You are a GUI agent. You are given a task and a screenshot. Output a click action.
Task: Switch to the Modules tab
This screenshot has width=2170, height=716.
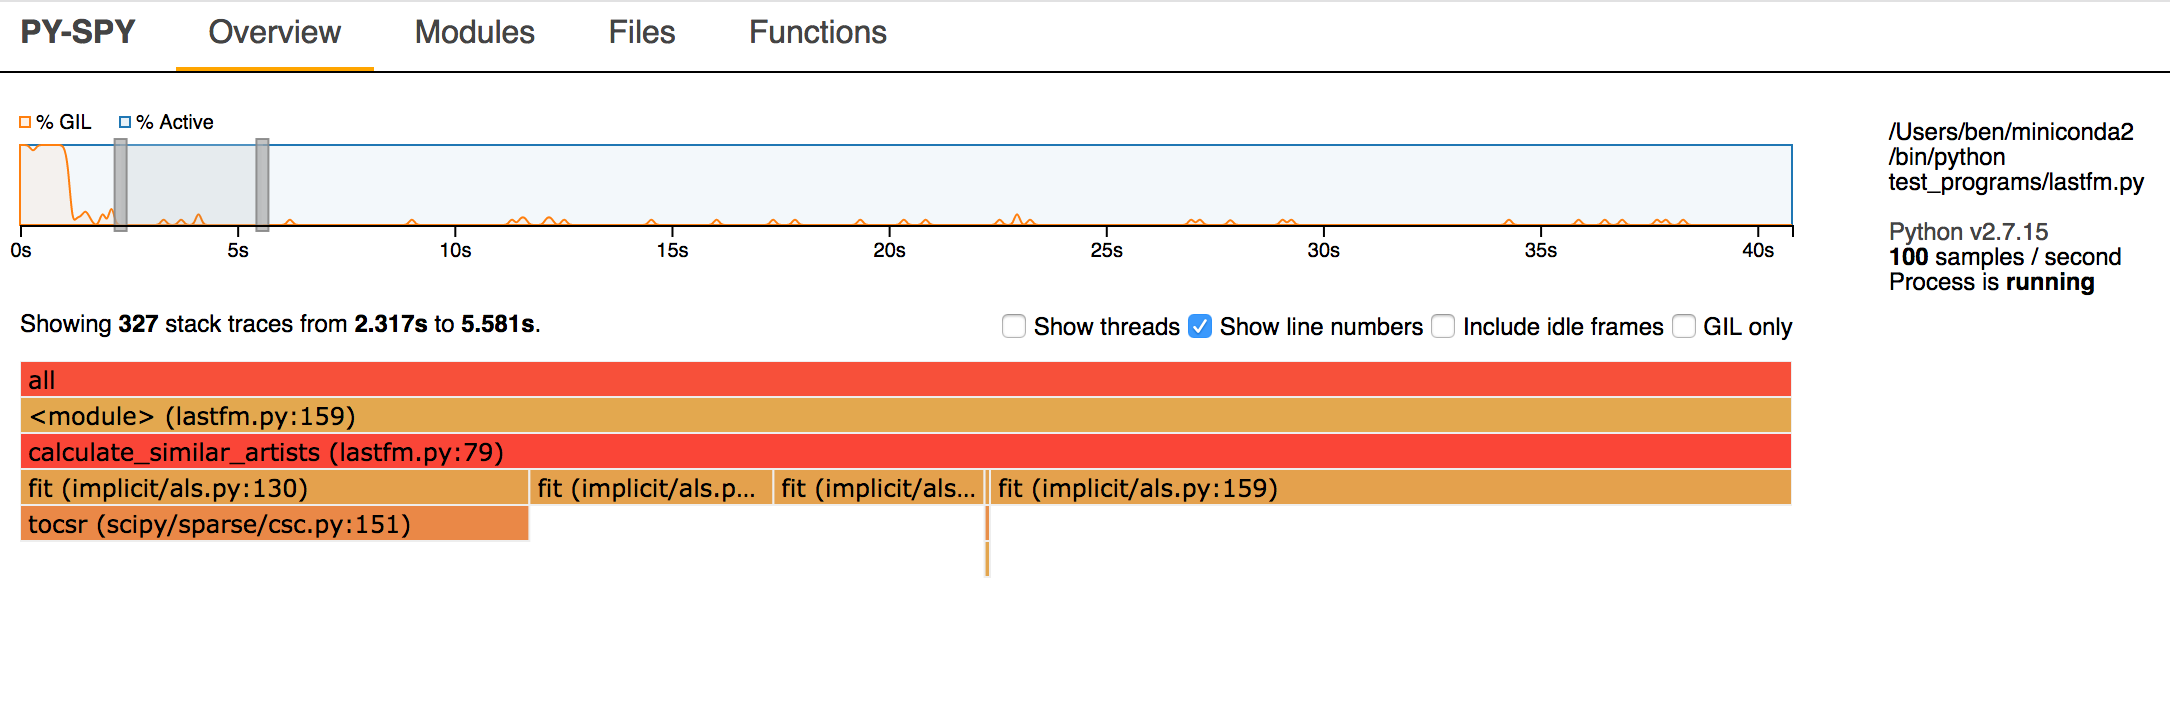[474, 32]
